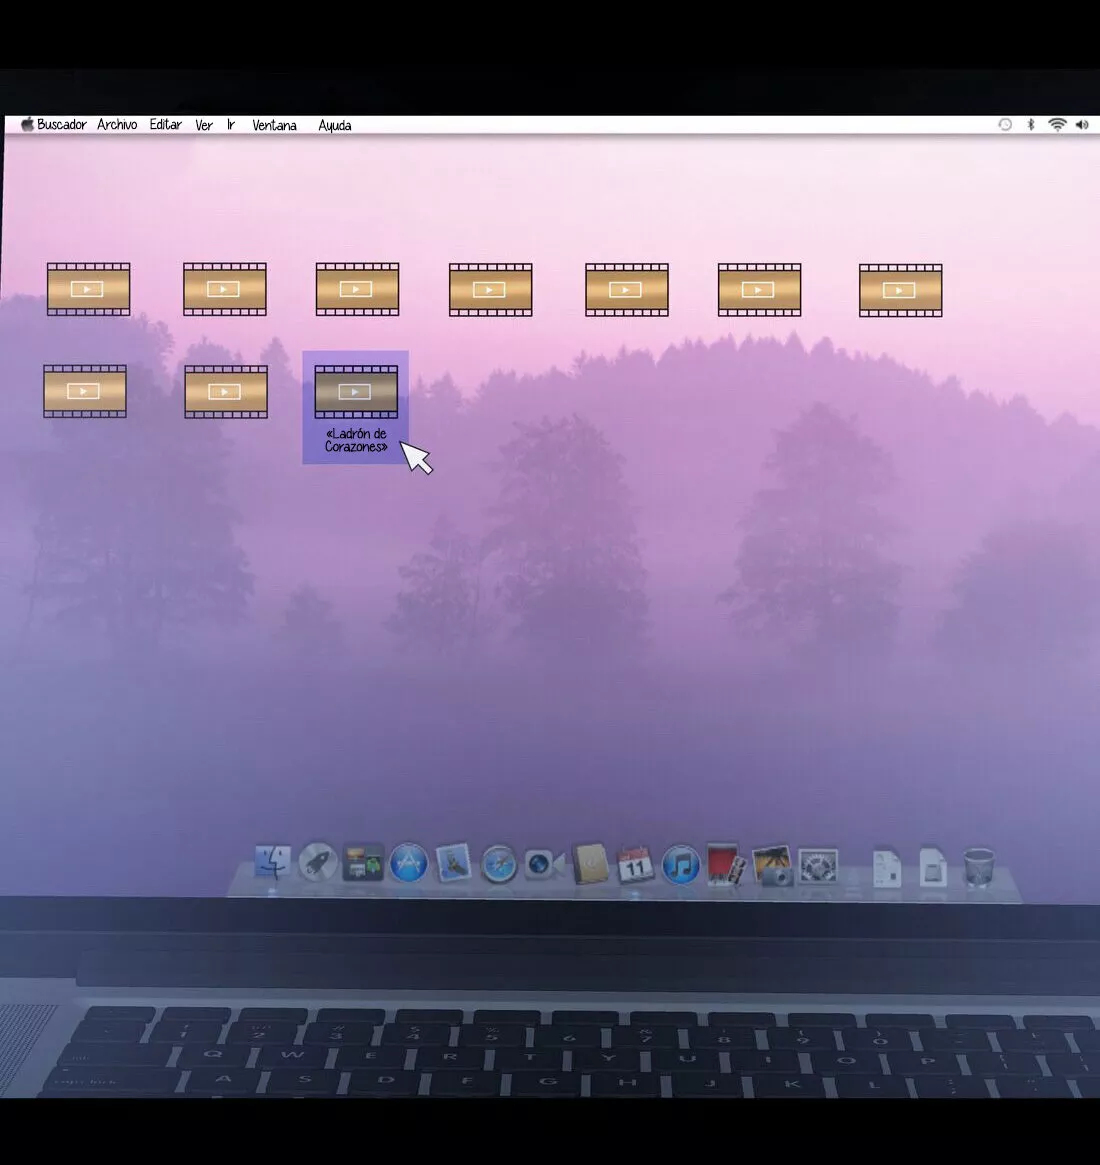The width and height of the screenshot is (1100, 1165).
Task: Open Safari compass icon in dock
Action: point(498,864)
